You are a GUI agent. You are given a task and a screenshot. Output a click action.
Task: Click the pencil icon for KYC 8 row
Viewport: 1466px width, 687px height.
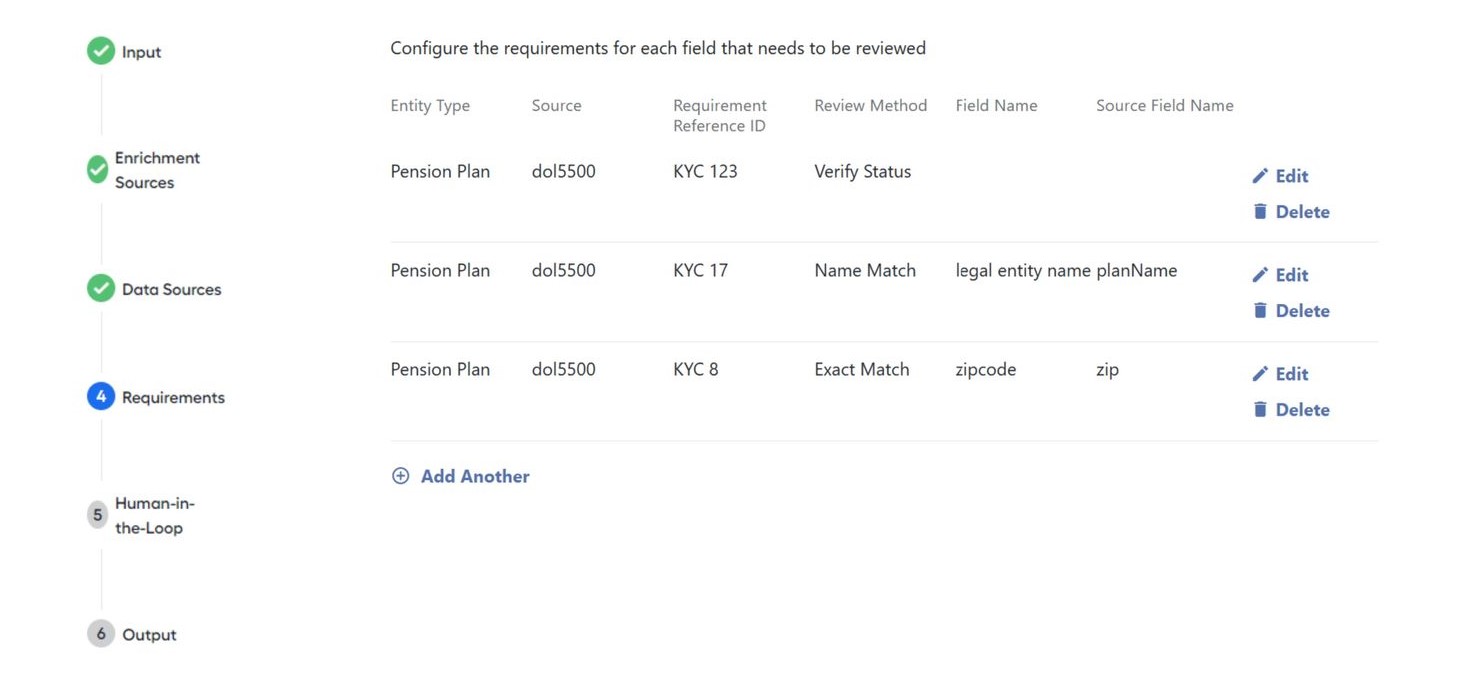pos(1260,374)
